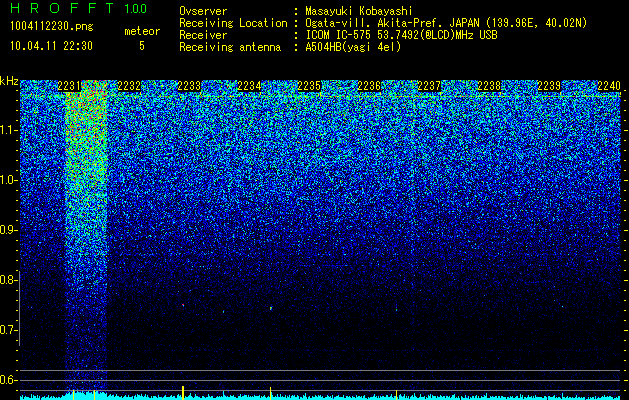Select the file name 1004112230.png
This screenshot has height=400, width=629.
(x=52, y=27)
